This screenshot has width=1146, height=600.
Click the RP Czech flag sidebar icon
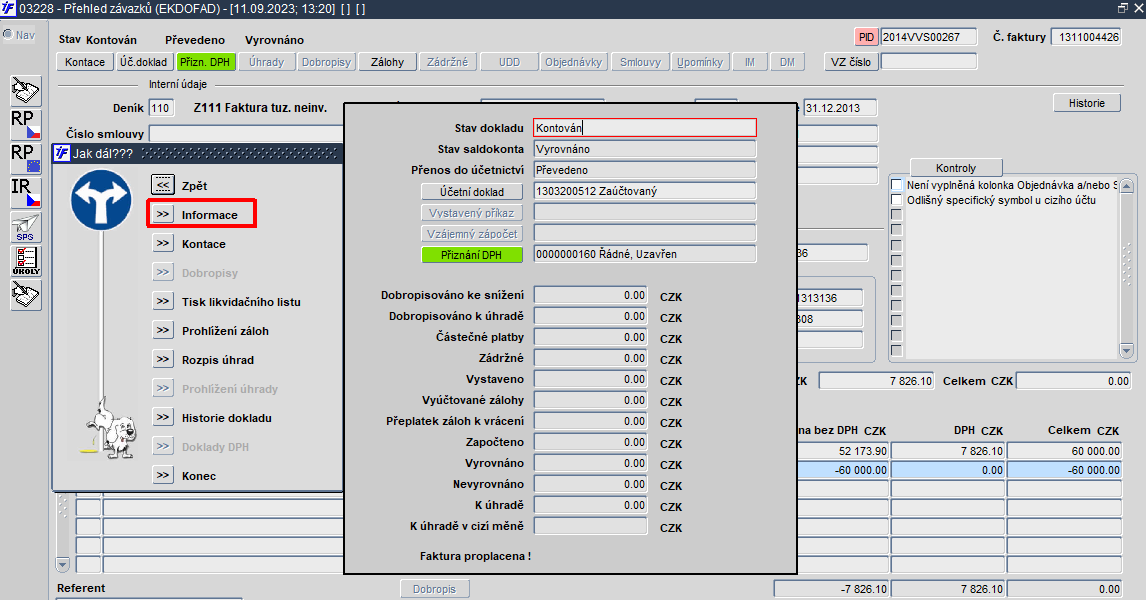(25, 124)
